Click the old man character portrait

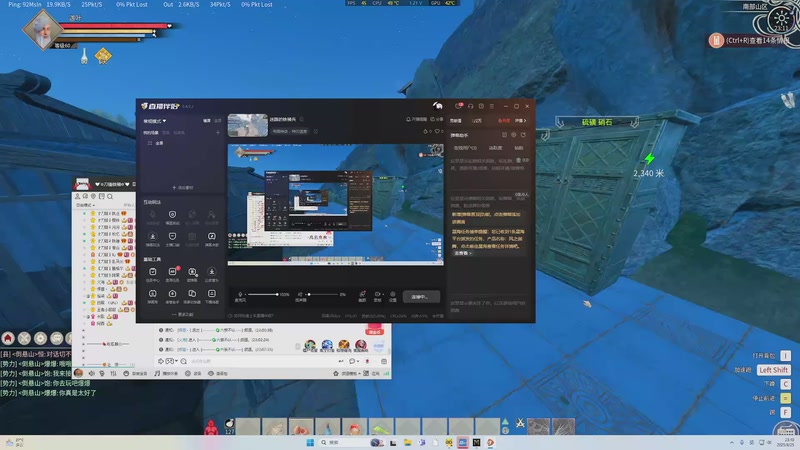(x=42, y=31)
